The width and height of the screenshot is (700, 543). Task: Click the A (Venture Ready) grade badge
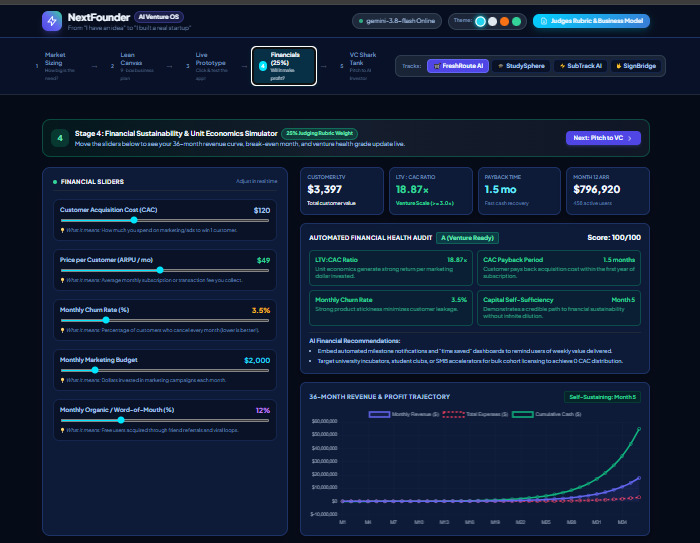467,238
